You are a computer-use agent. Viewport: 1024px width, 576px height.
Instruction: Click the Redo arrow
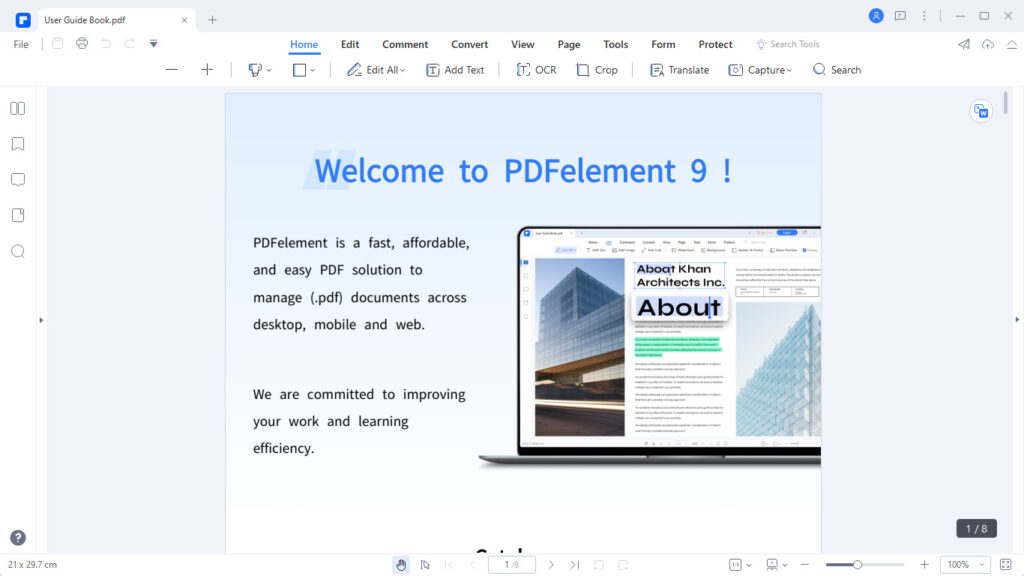tap(129, 43)
